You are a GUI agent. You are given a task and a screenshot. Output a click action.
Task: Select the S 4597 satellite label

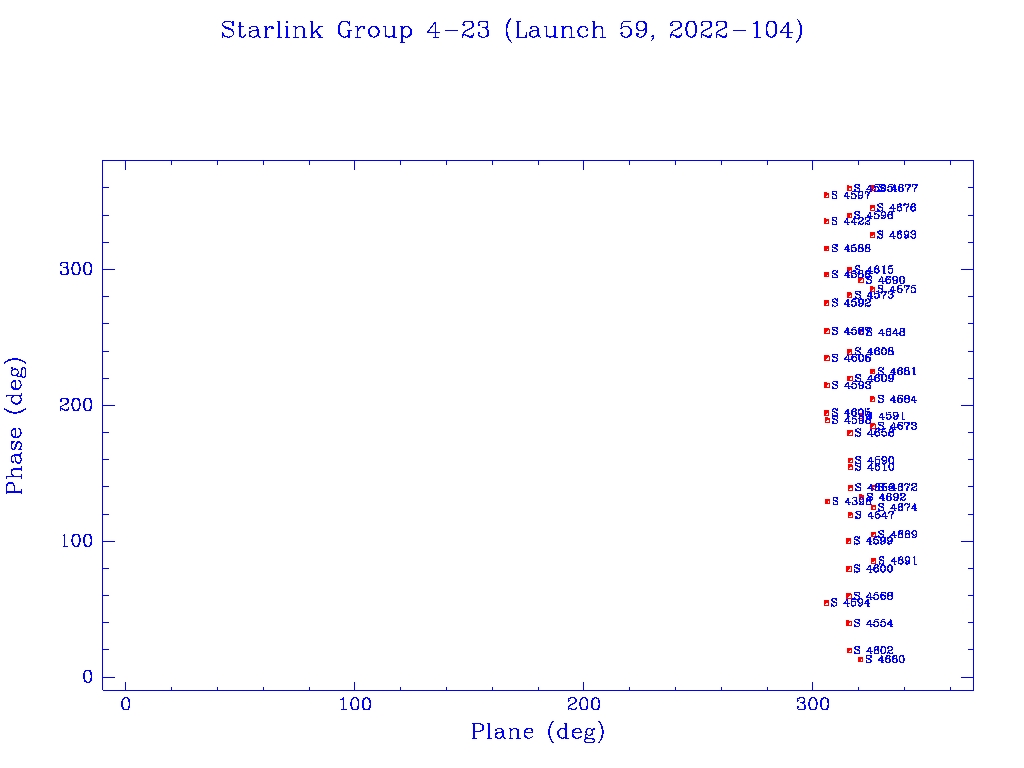tap(850, 195)
